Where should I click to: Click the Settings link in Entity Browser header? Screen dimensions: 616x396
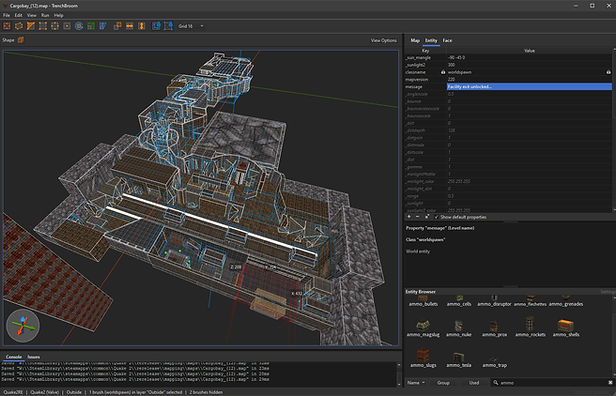coord(608,292)
